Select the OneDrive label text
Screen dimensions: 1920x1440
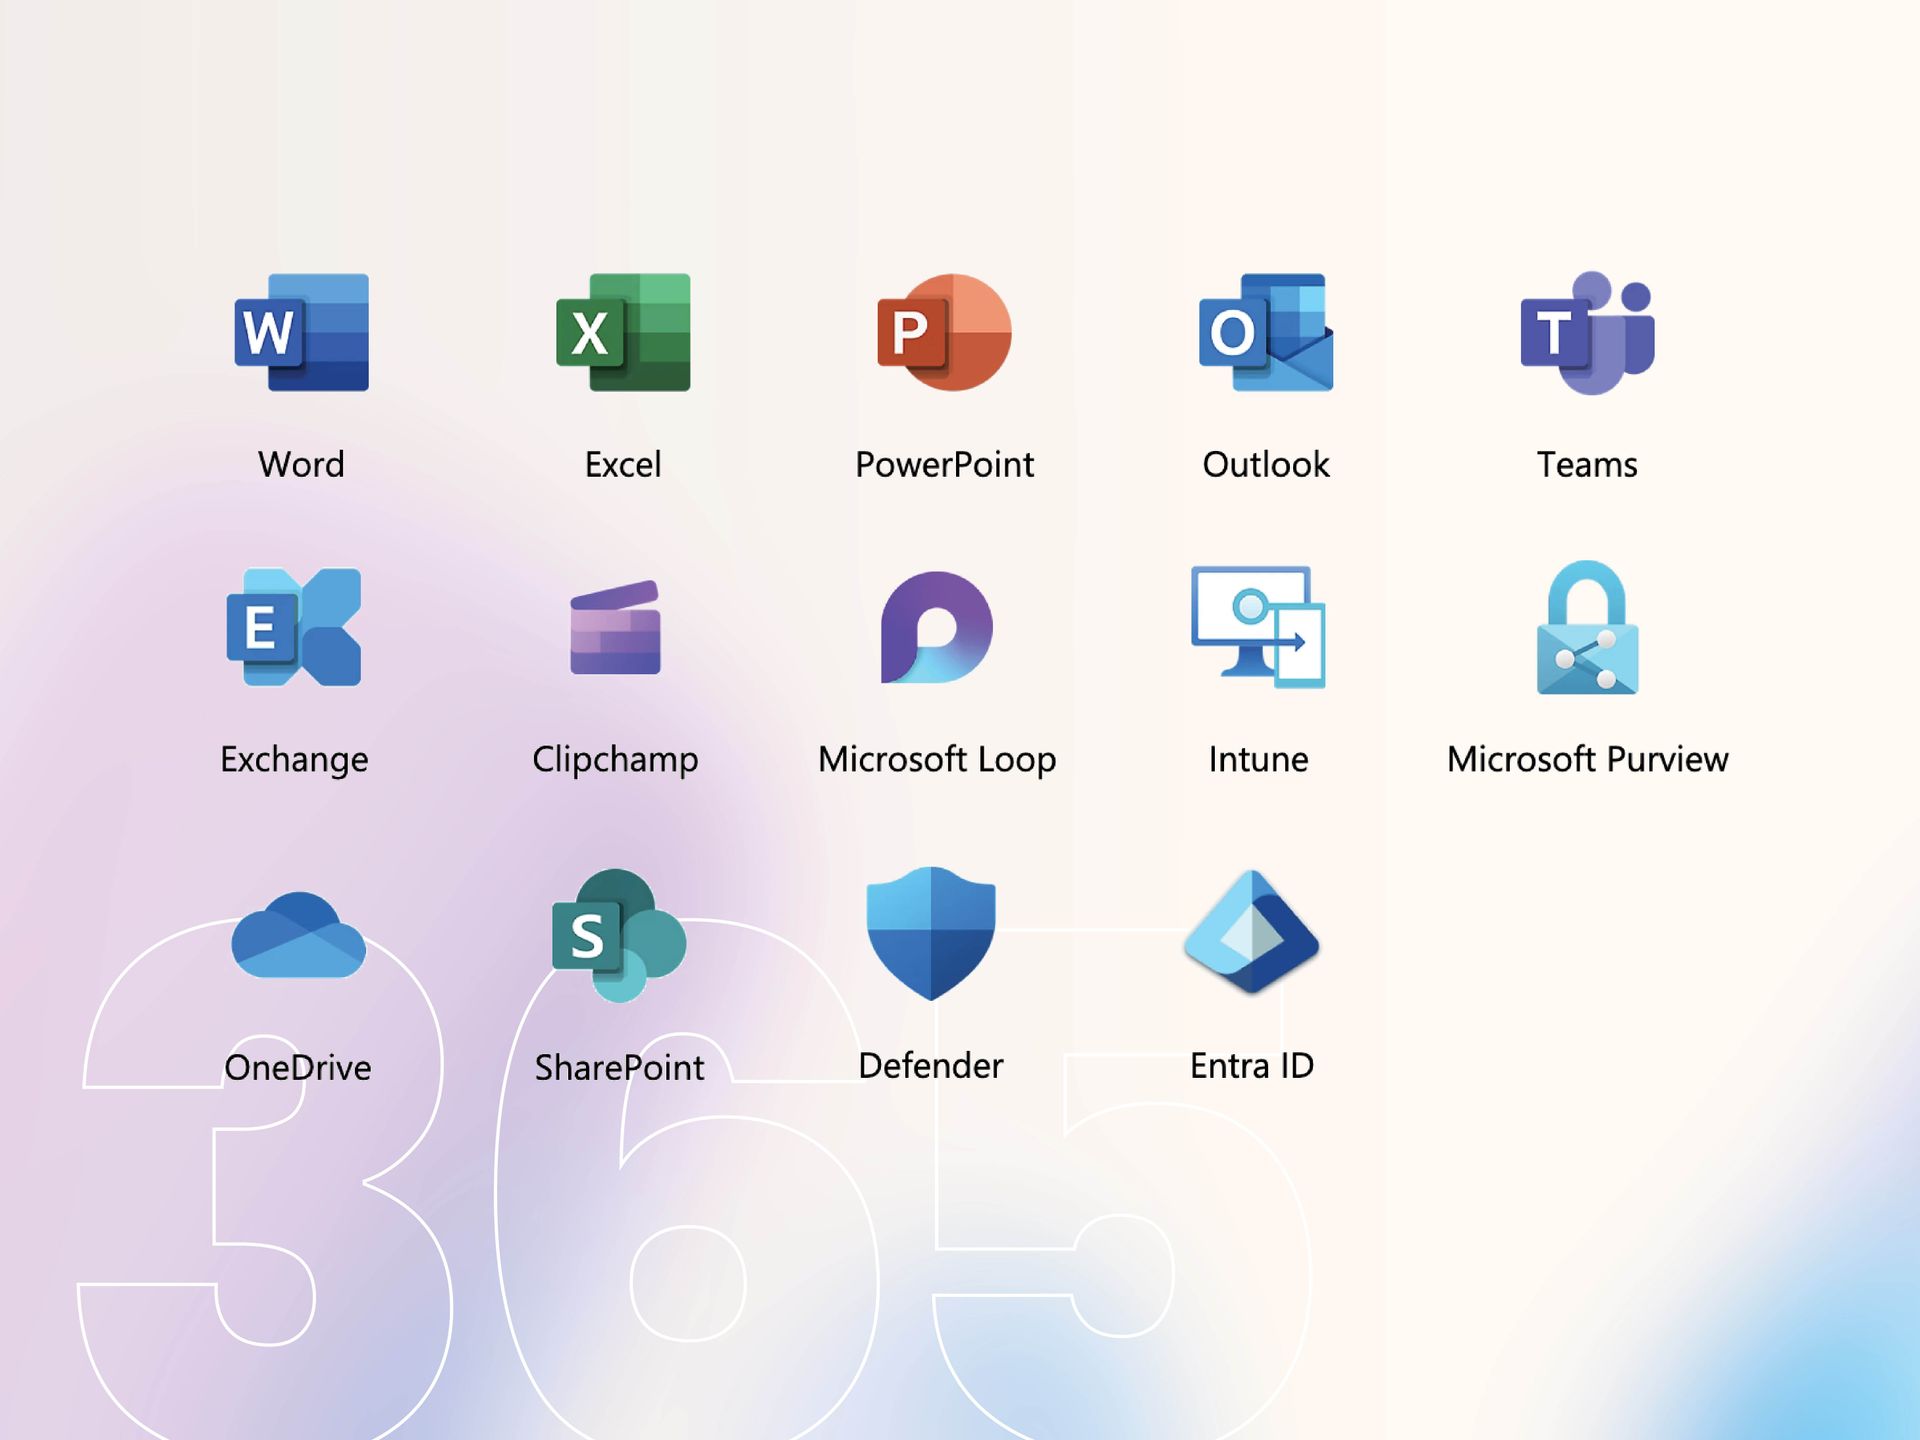[x=298, y=1068]
